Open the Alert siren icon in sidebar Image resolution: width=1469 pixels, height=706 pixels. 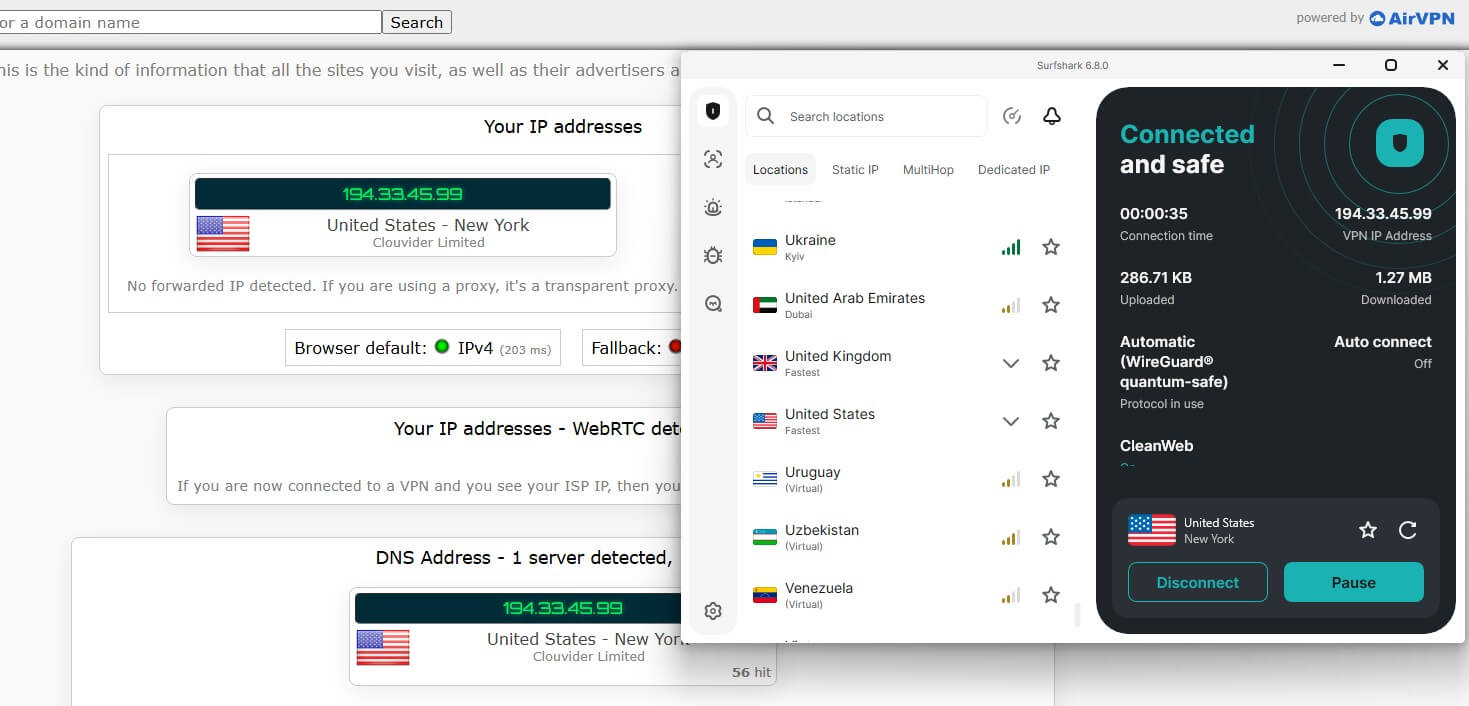[712, 208]
